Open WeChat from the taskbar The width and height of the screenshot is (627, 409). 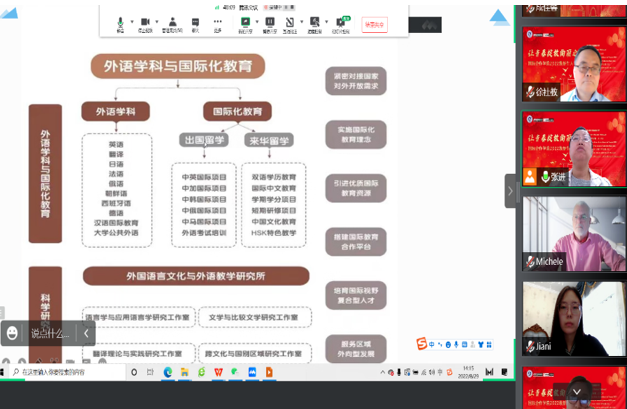coord(235,372)
